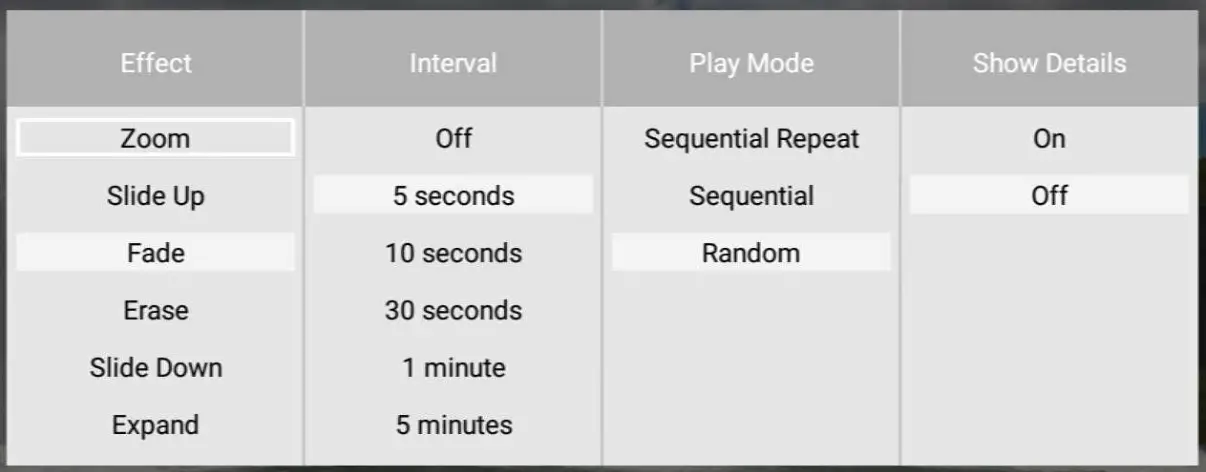Viewport: 1206px width, 472px height.
Task: Select the 5 minutes interval
Action: 453,424
